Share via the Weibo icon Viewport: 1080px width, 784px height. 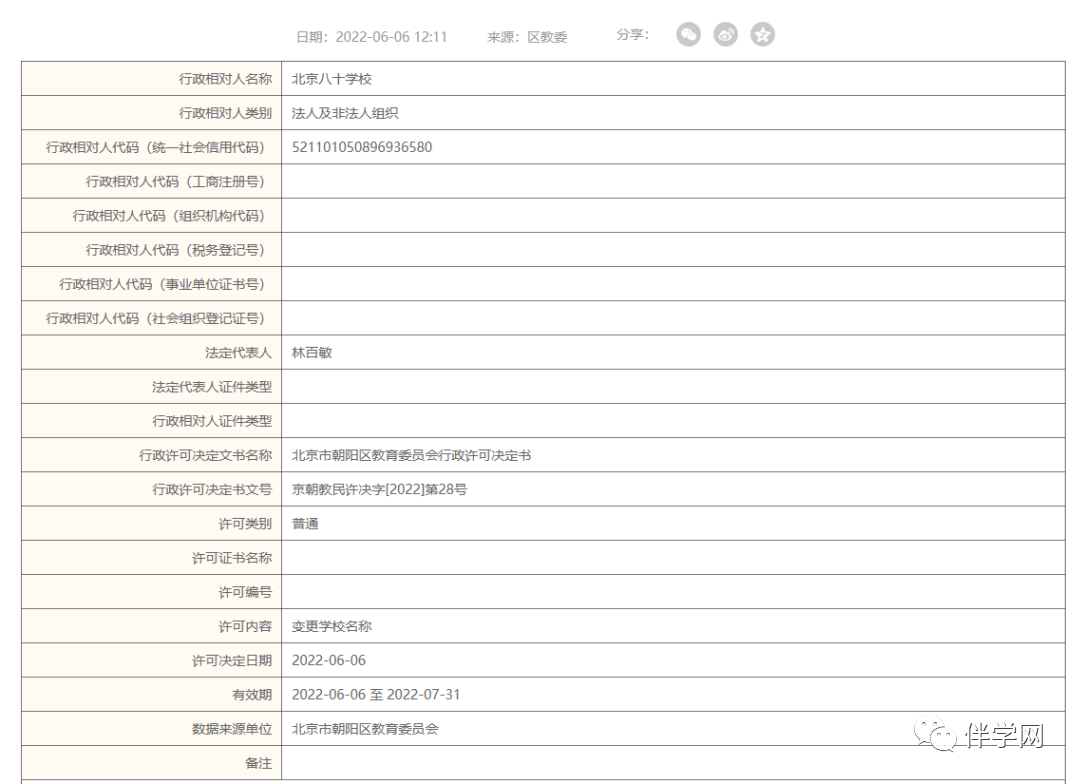tap(725, 34)
